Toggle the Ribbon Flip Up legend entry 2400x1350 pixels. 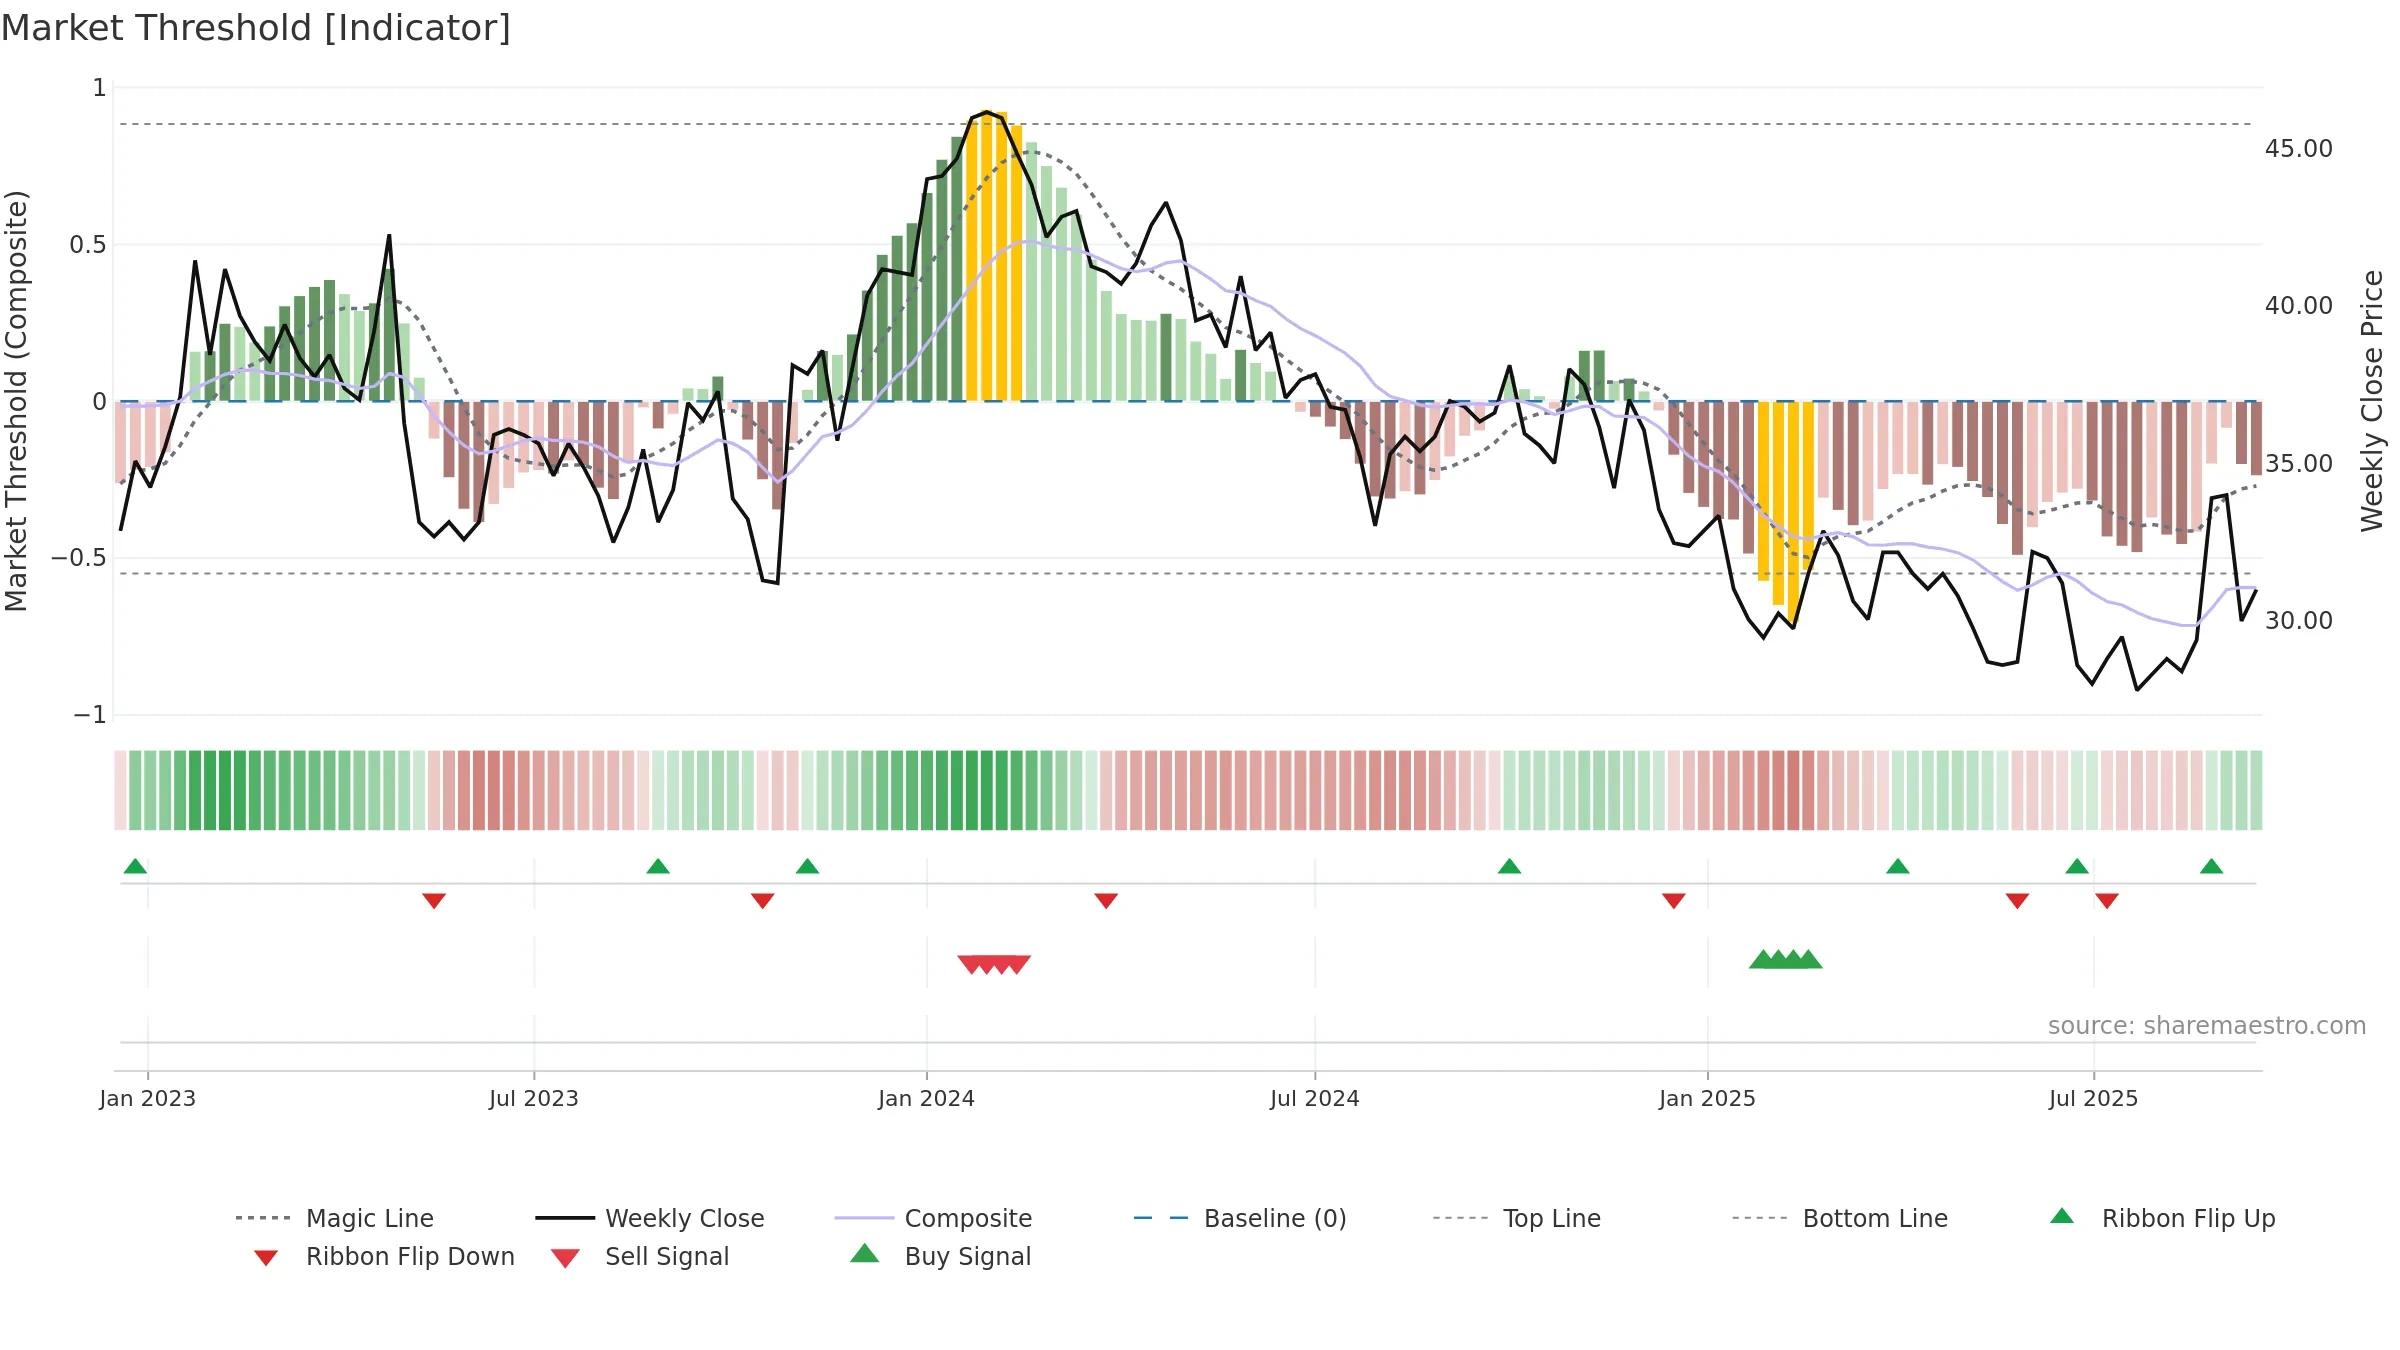[2162, 1218]
